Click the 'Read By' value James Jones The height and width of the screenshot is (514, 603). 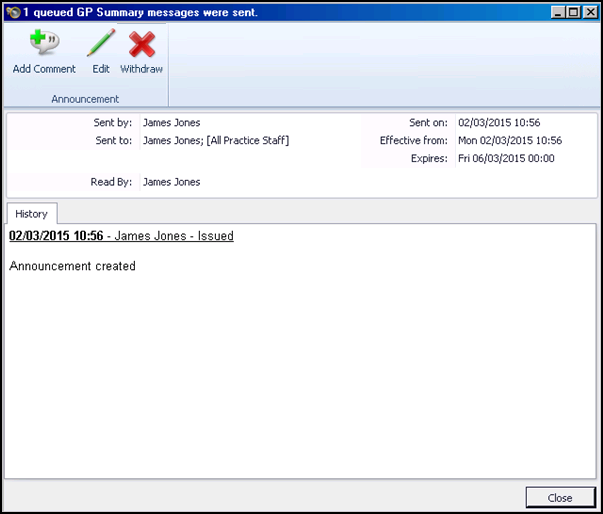click(171, 182)
